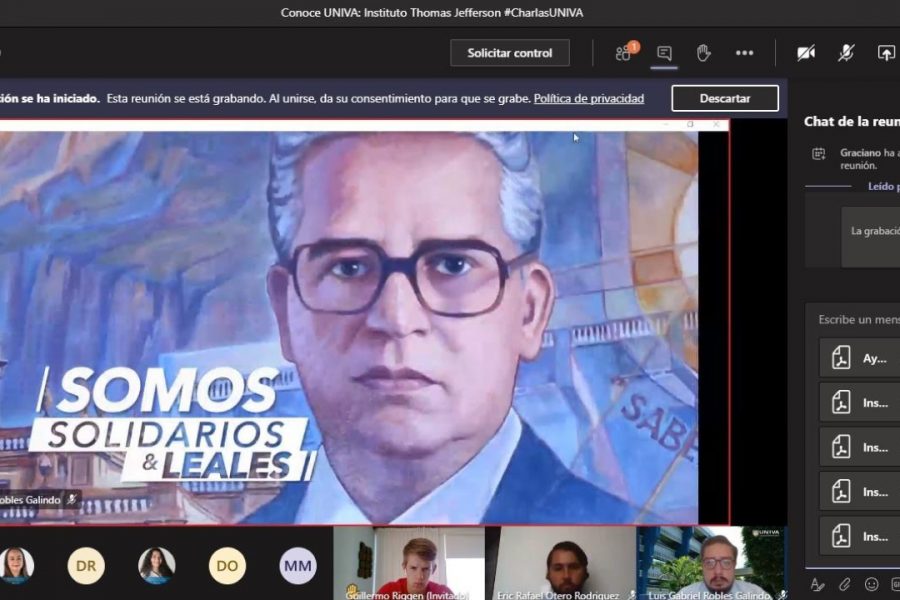Open the last Ins... PDF attachment
Image resolution: width=900 pixels, height=600 pixels.
click(x=859, y=536)
